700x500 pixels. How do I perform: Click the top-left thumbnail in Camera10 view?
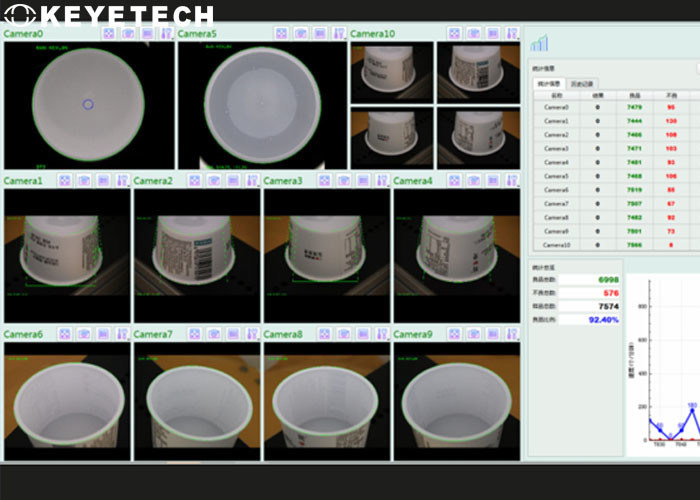[391, 70]
